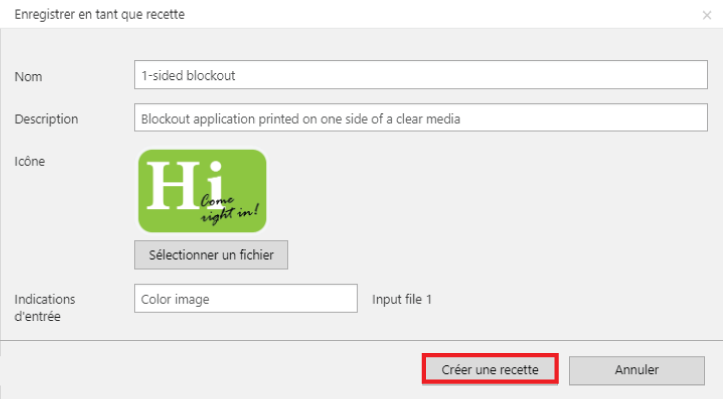Click the Icône label
The height and width of the screenshot is (399, 723).
30,161
